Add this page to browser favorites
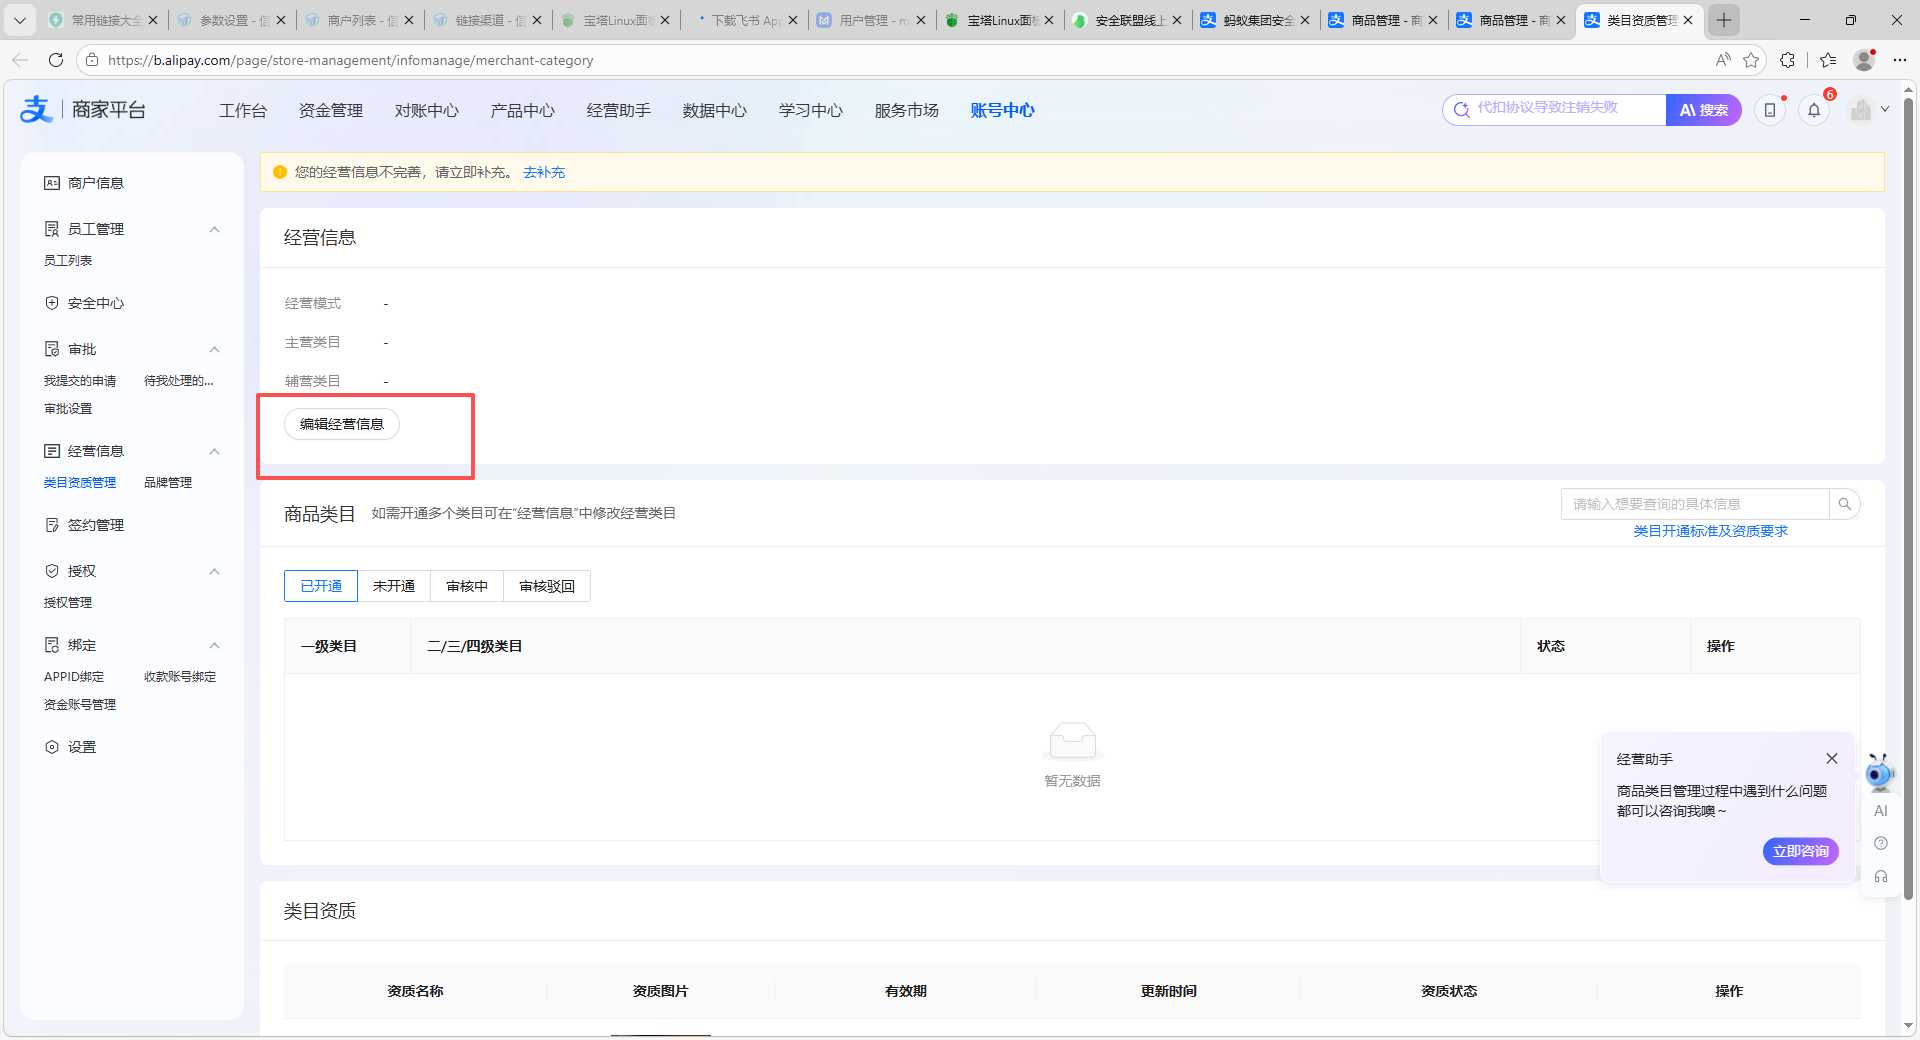Image resolution: width=1920 pixels, height=1040 pixels. click(x=1751, y=60)
